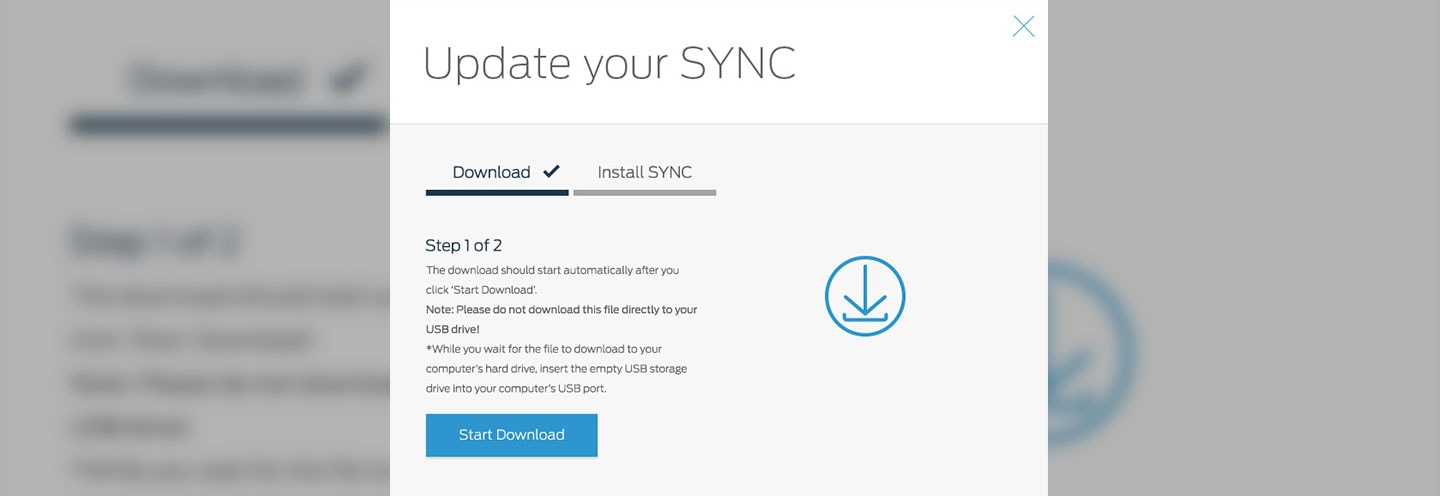Image resolution: width=1440 pixels, height=496 pixels.
Task: Close the Update your SYNC dialog
Action: tap(1023, 27)
